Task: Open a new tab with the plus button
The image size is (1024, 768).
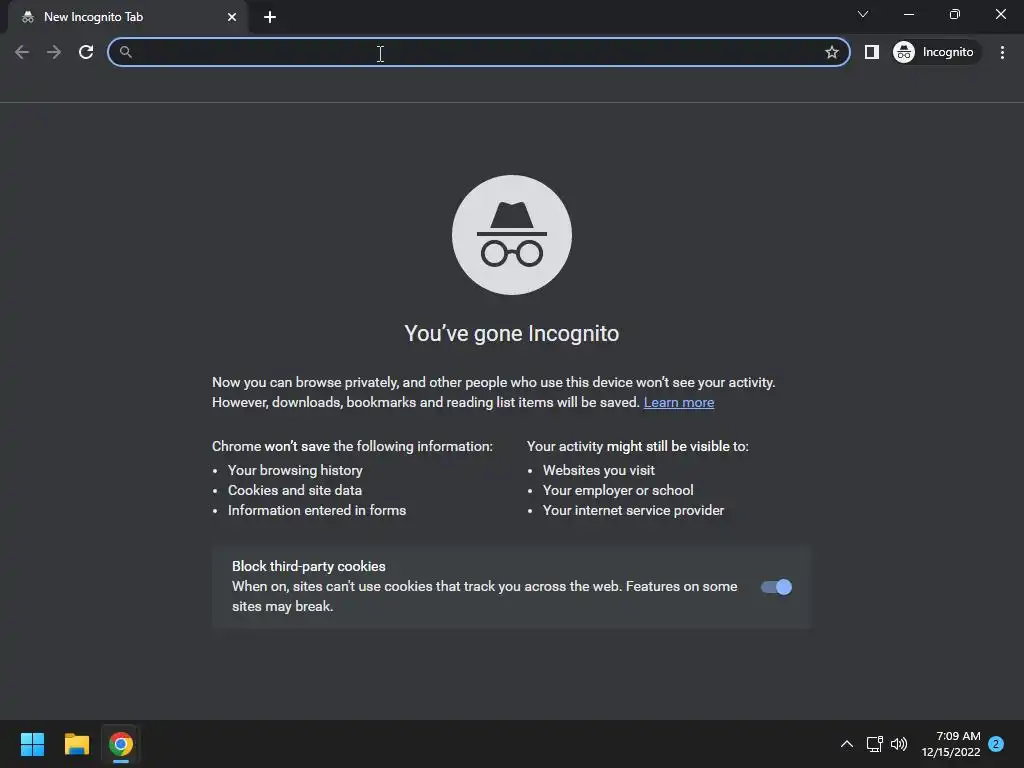Action: coord(270,17)
